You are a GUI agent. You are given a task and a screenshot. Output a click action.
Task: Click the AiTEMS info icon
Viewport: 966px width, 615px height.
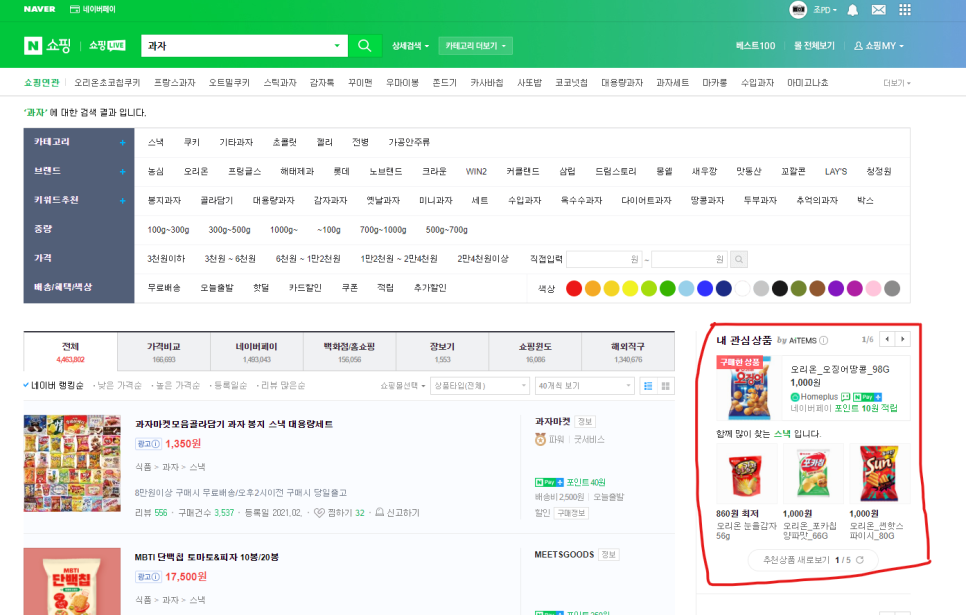point(824,340)
